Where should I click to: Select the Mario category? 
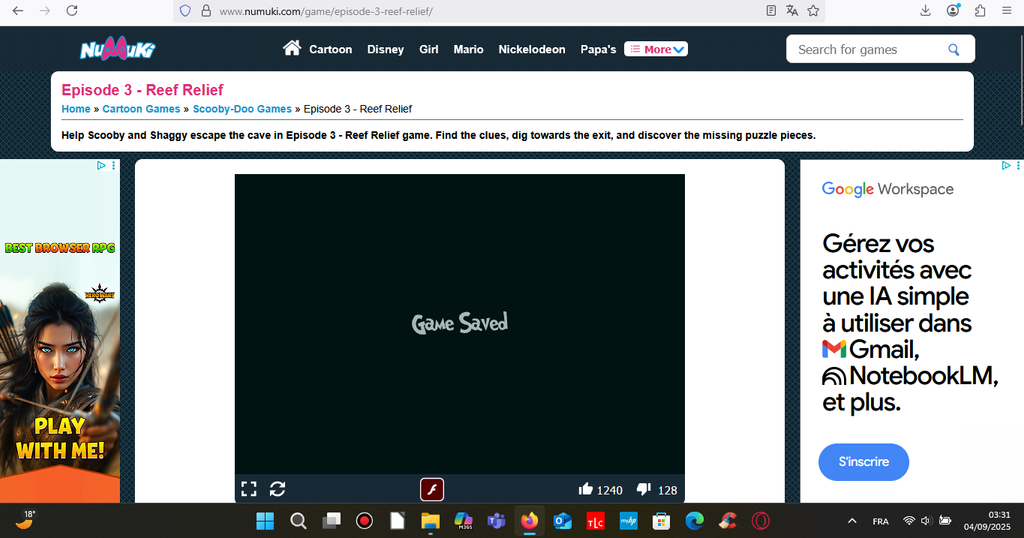pos(468,49)
